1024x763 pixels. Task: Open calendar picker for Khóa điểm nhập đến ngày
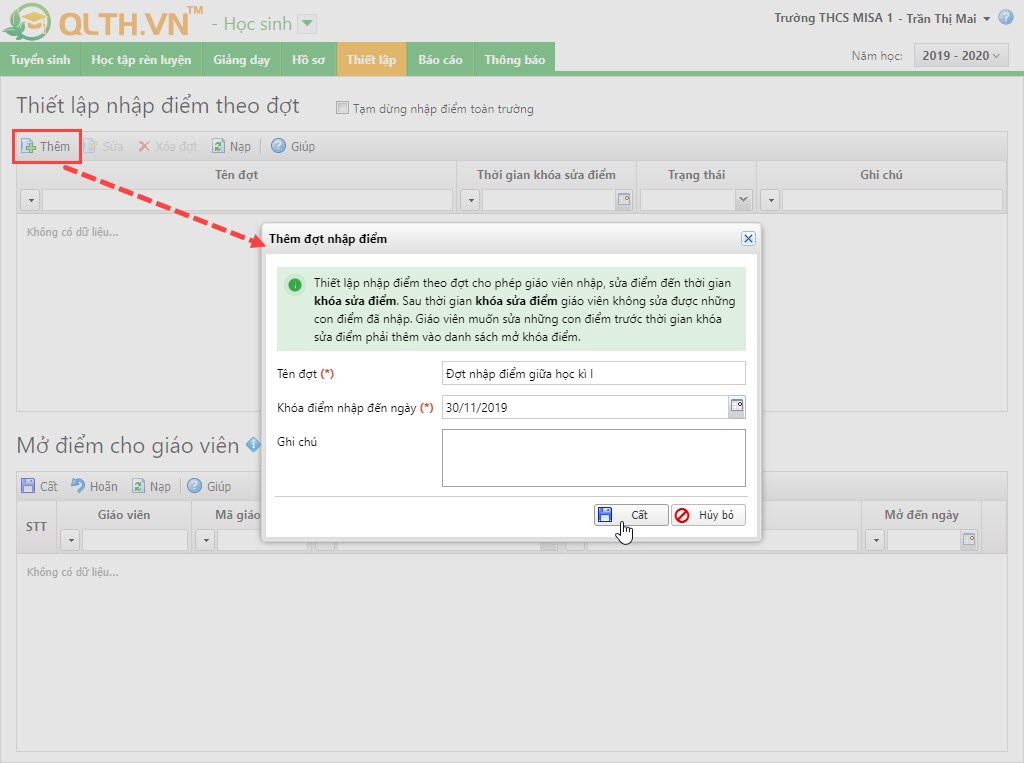[737, 407]
